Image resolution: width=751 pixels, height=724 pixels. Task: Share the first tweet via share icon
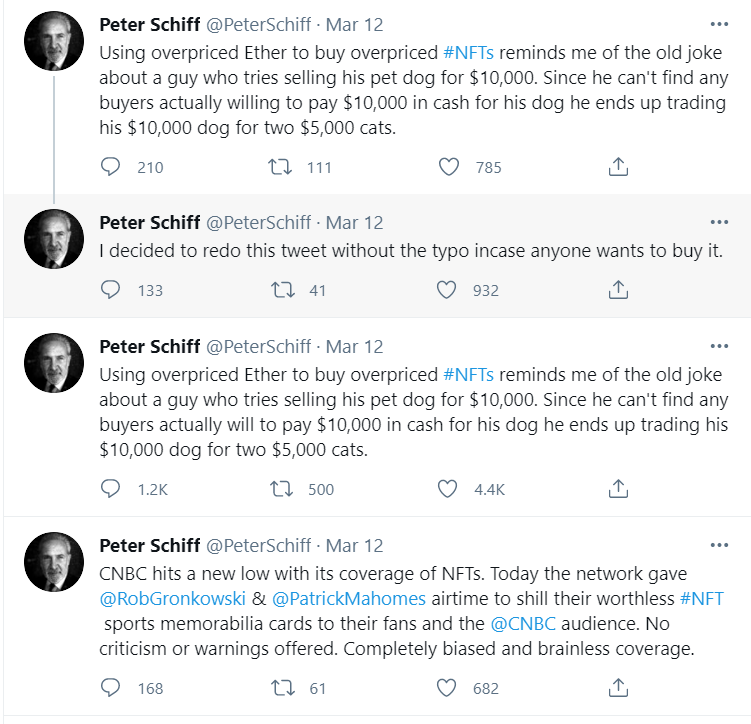(618, 167)
